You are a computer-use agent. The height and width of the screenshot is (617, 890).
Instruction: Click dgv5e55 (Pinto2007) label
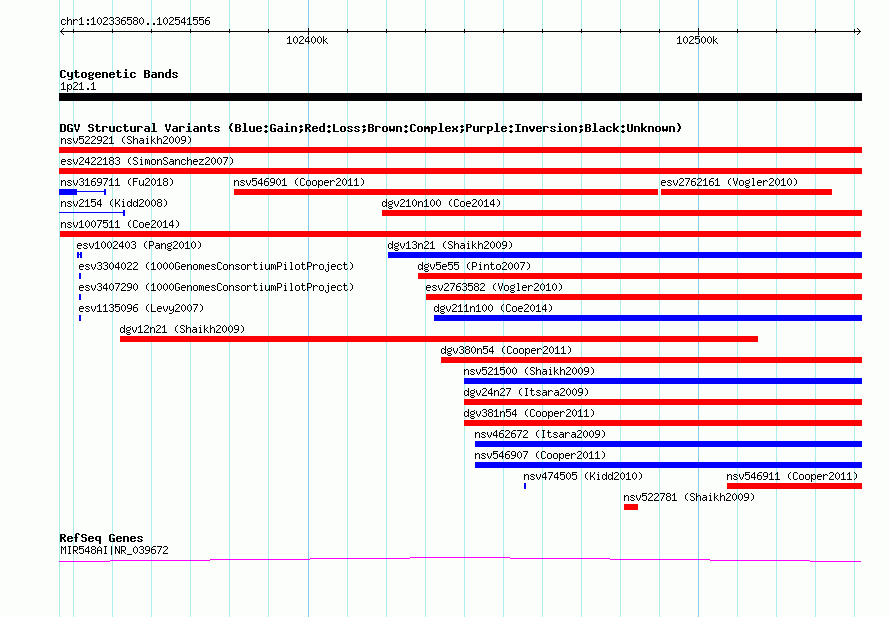(474, 266)
